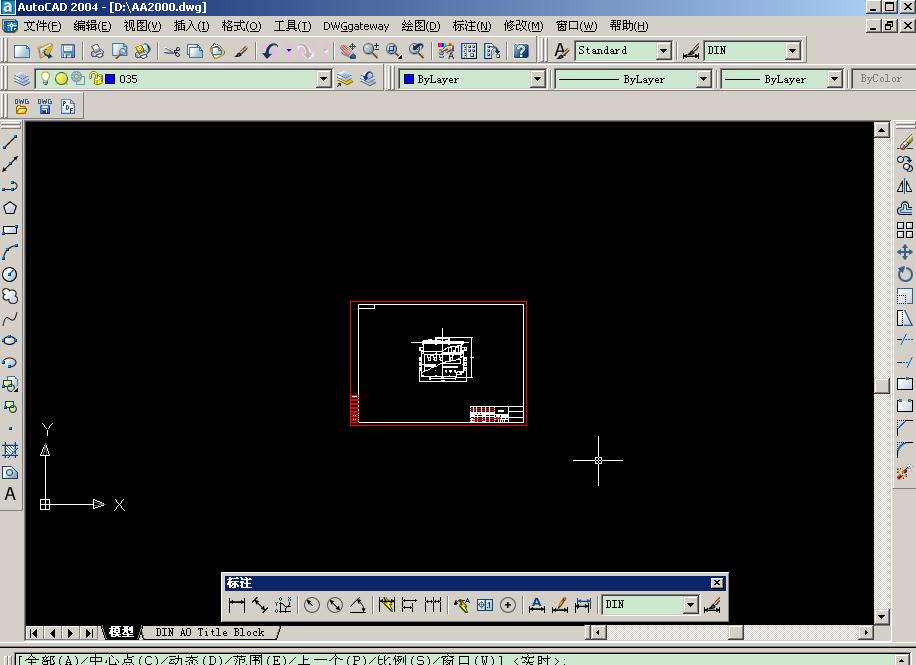The height and width of the screenshot is (665, 916).
Task: Click the vertical scrollbar up arrow
Action: point(882,130)
